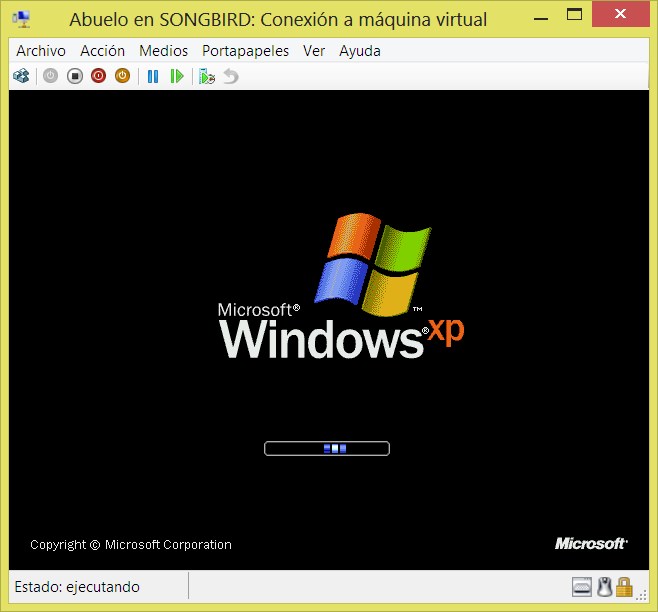Screen dimensions: 658x612
Task: Click the mouse status icon
Action: coord(605,587)
